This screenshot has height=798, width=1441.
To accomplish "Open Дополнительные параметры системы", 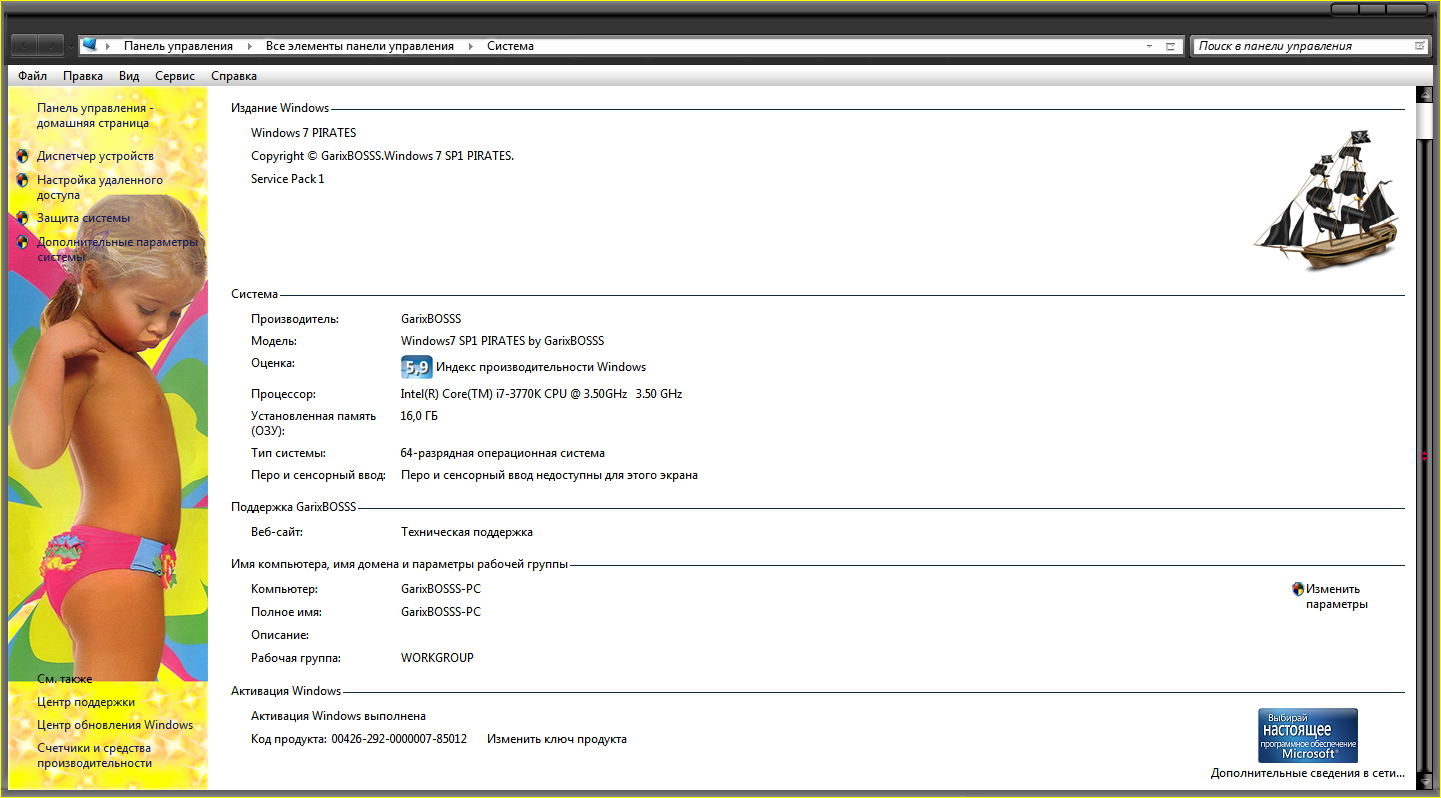I will click(117, 249).
